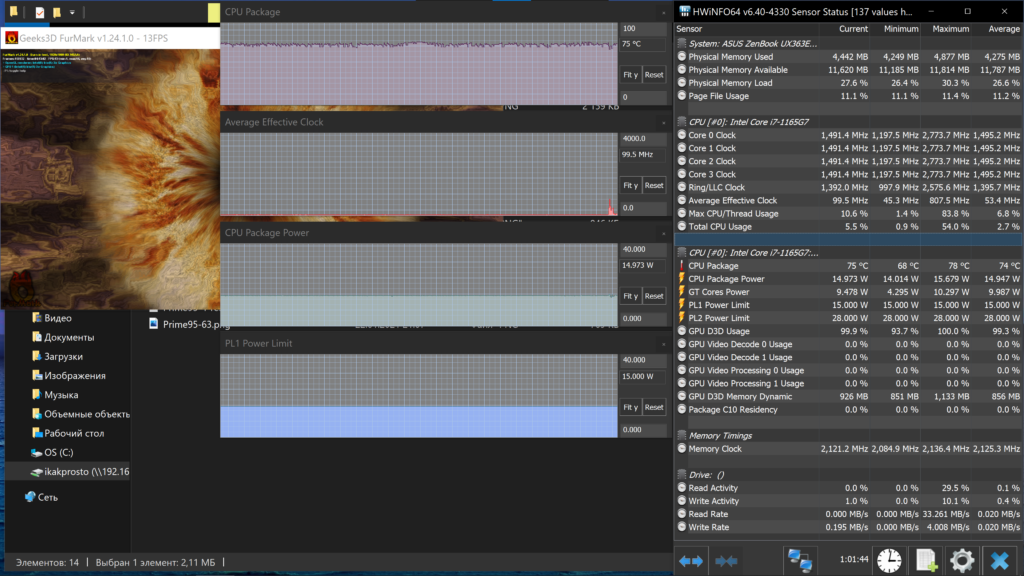Select the Package C10 Residency row
The width and height of the screenshot is (1024, 576).
click(x=848, y=409)
